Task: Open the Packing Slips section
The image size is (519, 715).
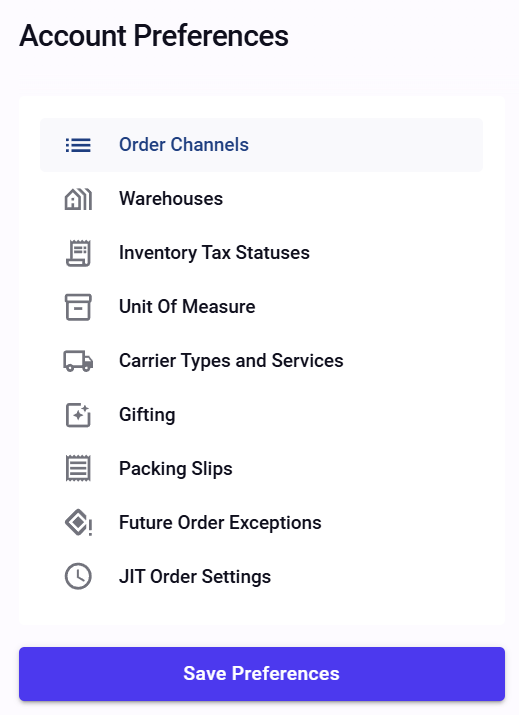Action: click(x=261, y=469)
